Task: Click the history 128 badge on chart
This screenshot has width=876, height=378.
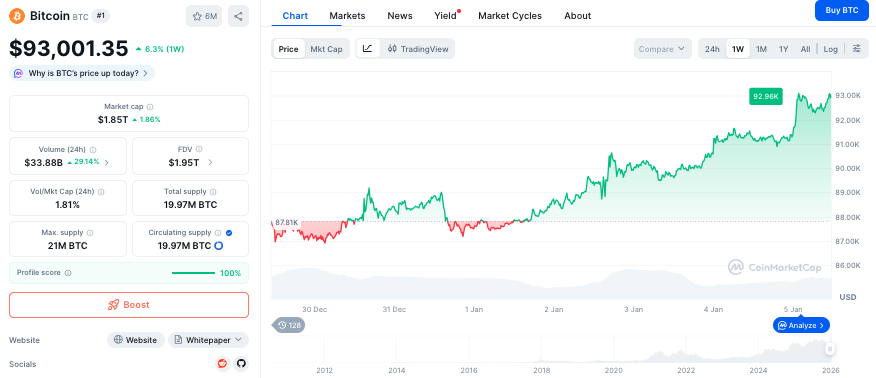Action: (289, 325)
